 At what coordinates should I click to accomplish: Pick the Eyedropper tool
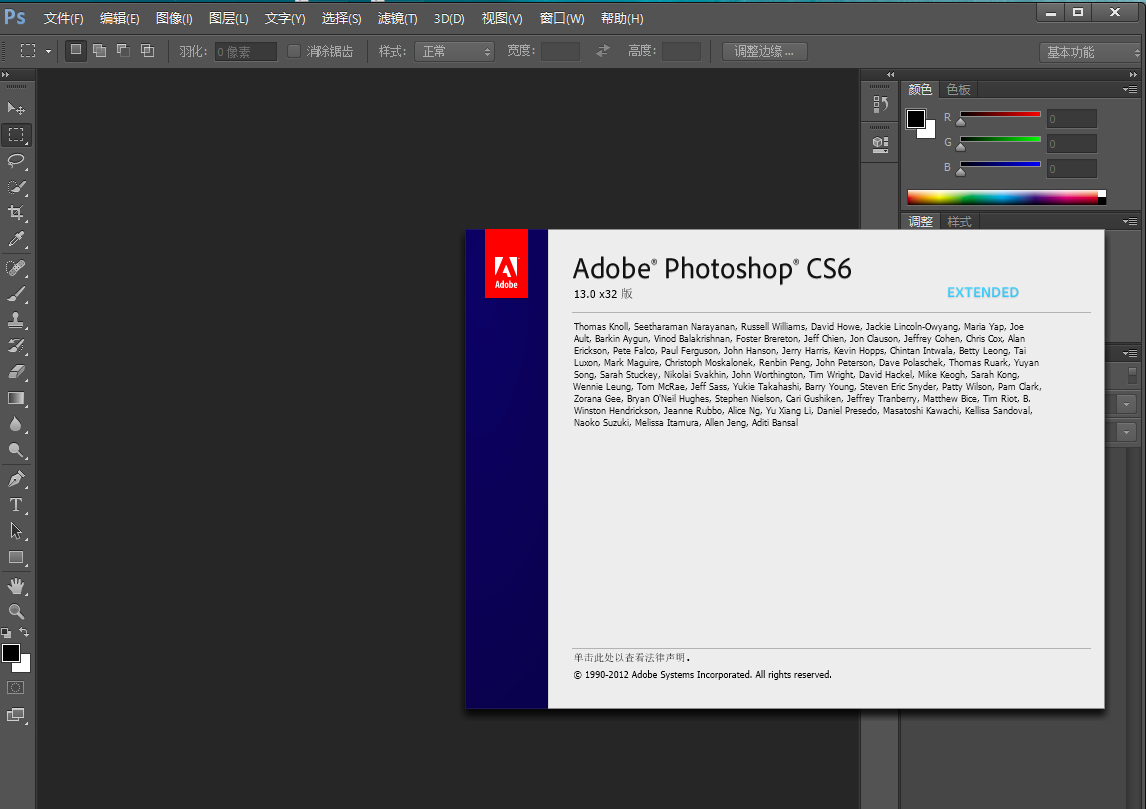pos(16,239)
